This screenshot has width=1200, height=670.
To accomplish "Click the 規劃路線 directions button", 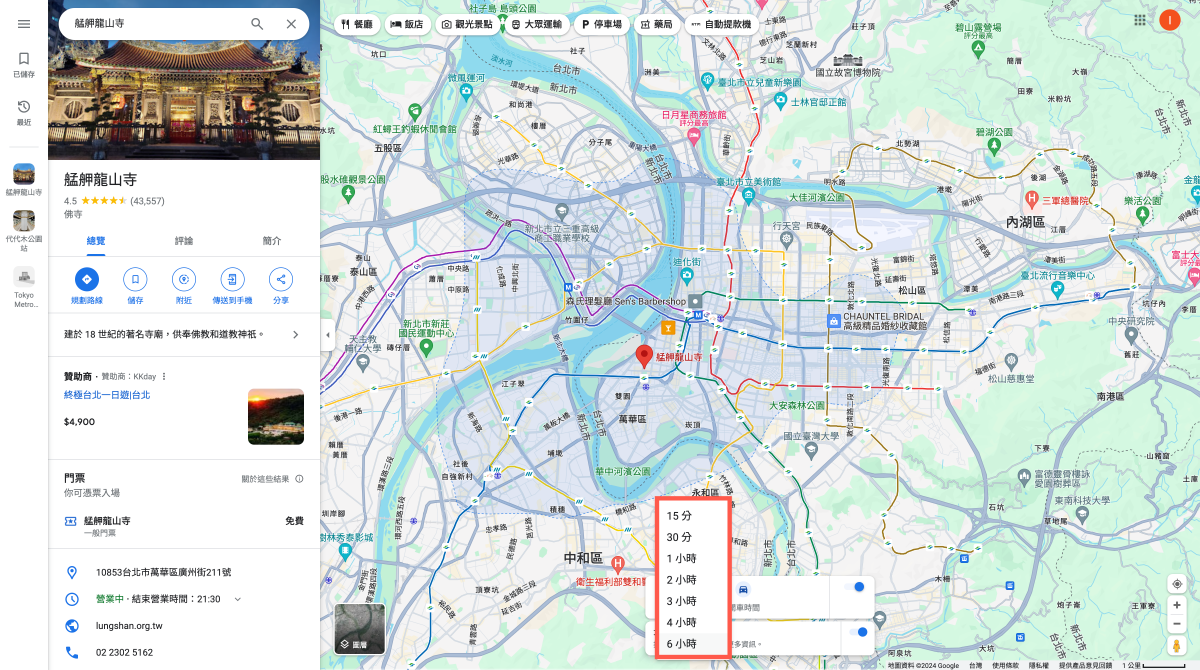I will (x=87, y=287).
